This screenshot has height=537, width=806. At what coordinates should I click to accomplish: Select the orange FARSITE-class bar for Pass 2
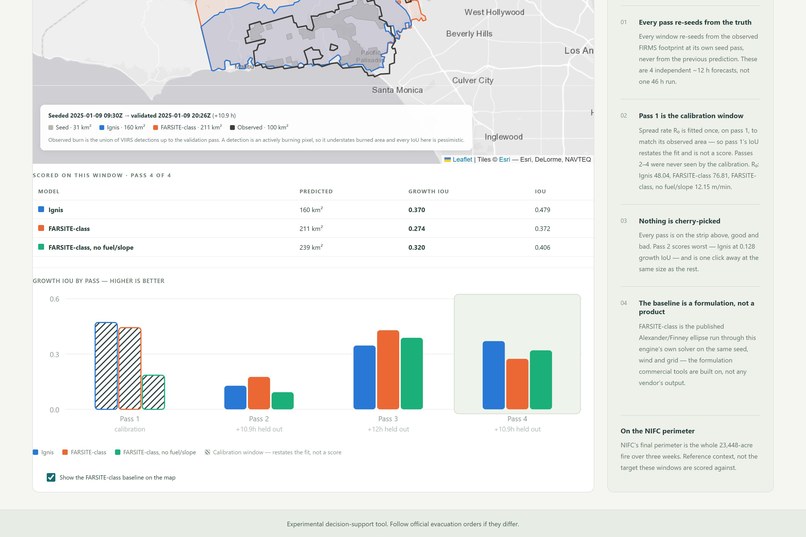coord(259,393)
